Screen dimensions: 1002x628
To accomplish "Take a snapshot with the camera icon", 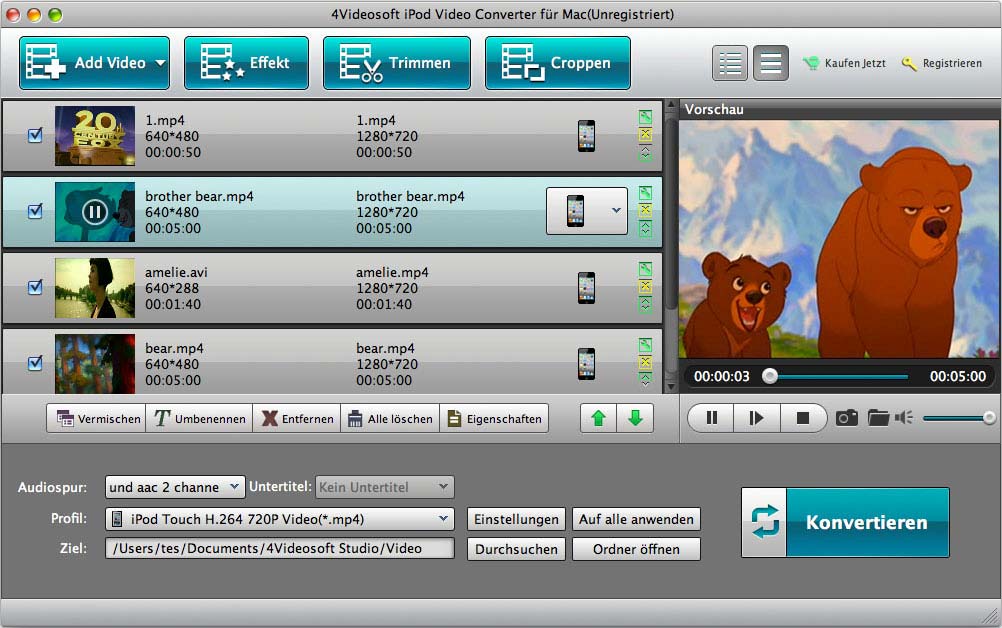I will pos(847,418).
